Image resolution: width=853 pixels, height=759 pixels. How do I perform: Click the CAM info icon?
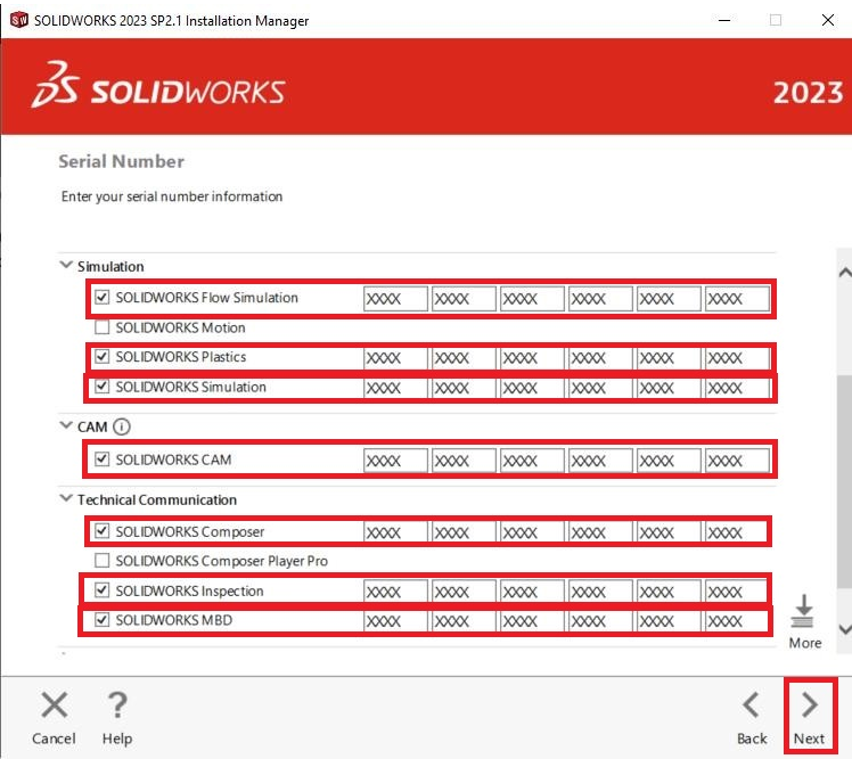(x=122, y=427)
